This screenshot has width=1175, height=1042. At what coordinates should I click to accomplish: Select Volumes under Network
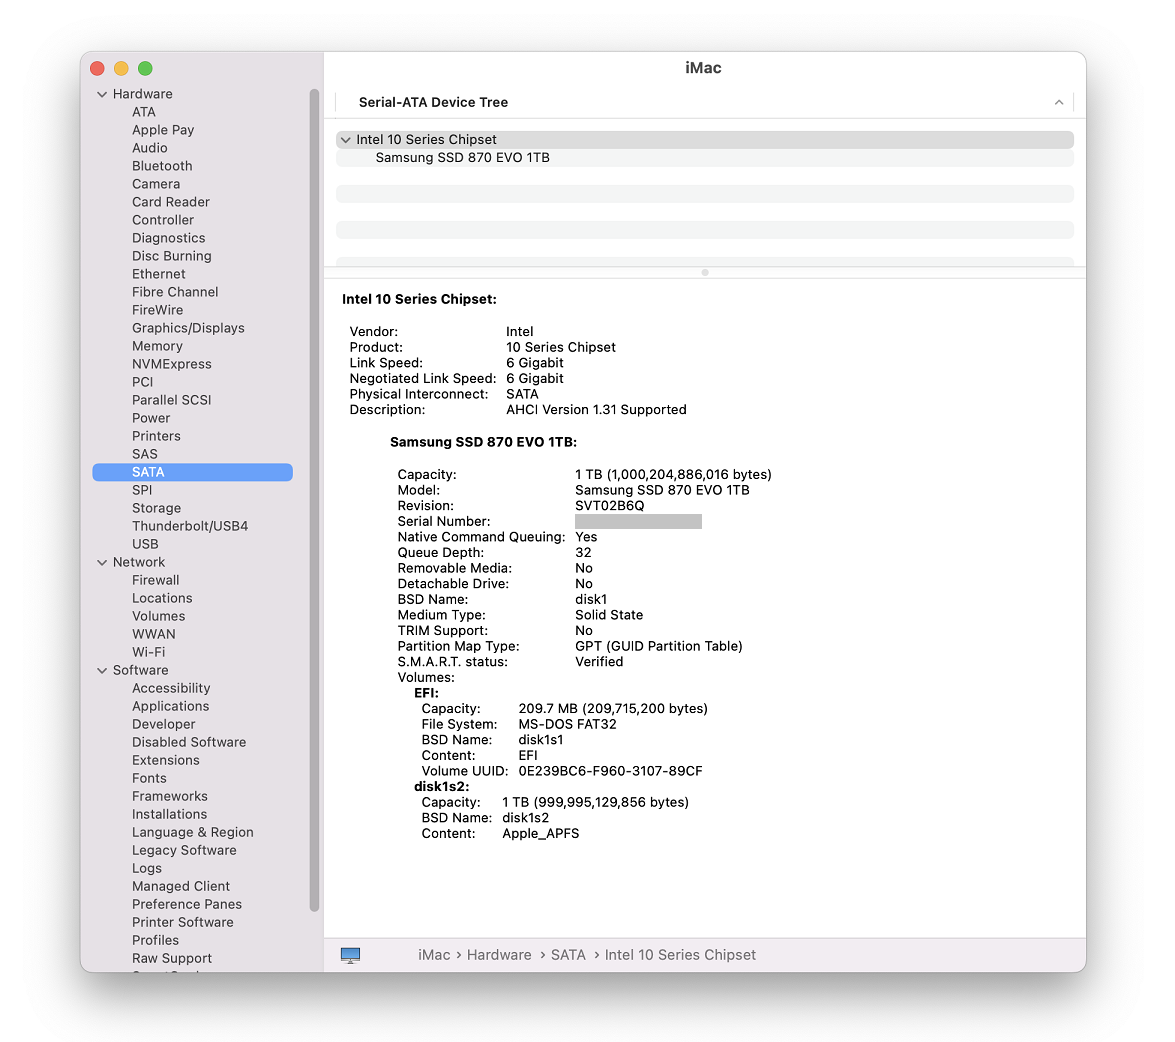pyautogui.click(x=158, y=617)
